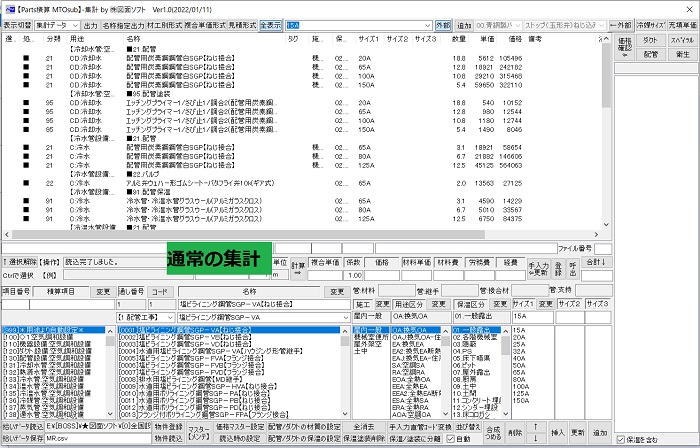Screen dimensions: 700x448
Task: Click the scrollbar of 積算項目 category list
Action: coord(110,372)
